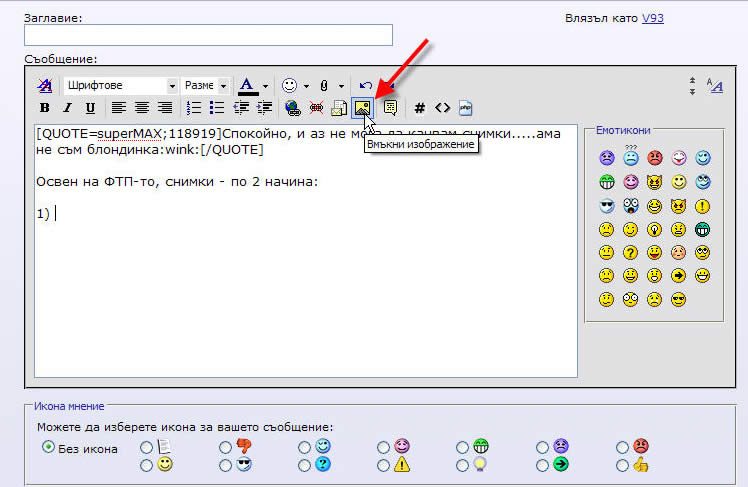
Task: Wrap selection in CODE tags (# icon)
Action: [x=419, y=108]
